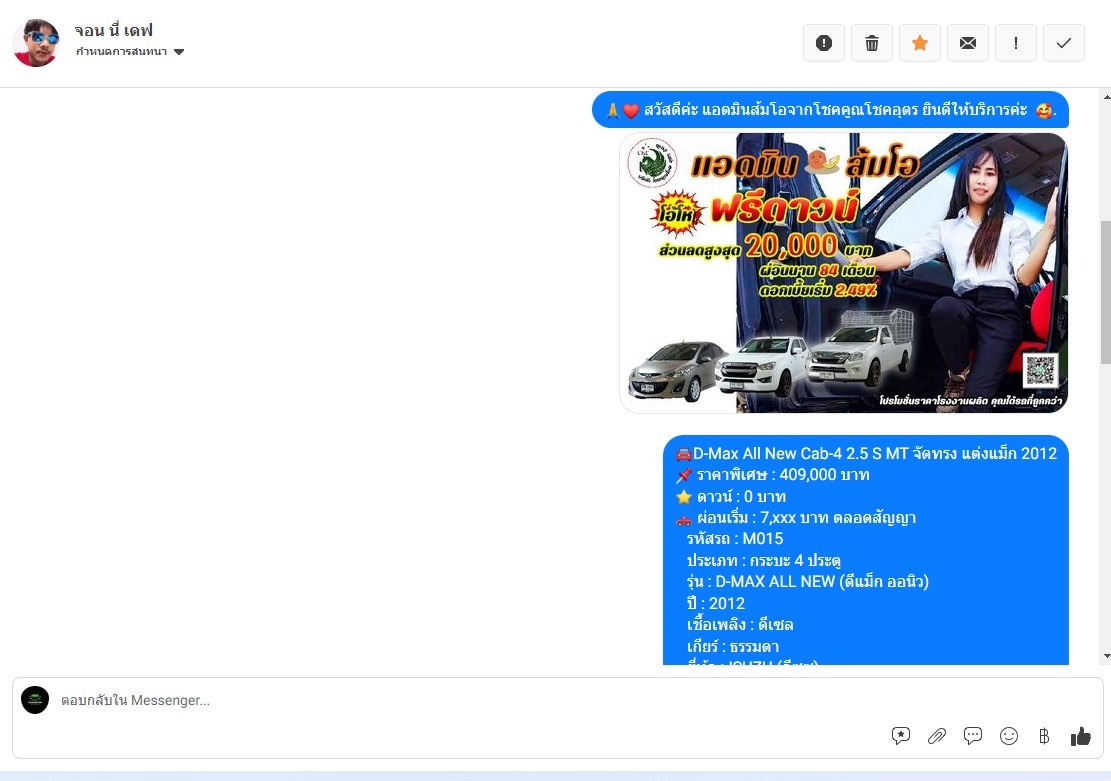Star this conversation with the orange star
The height and width of the screenshot is (781, 1111).
point(920,43)
